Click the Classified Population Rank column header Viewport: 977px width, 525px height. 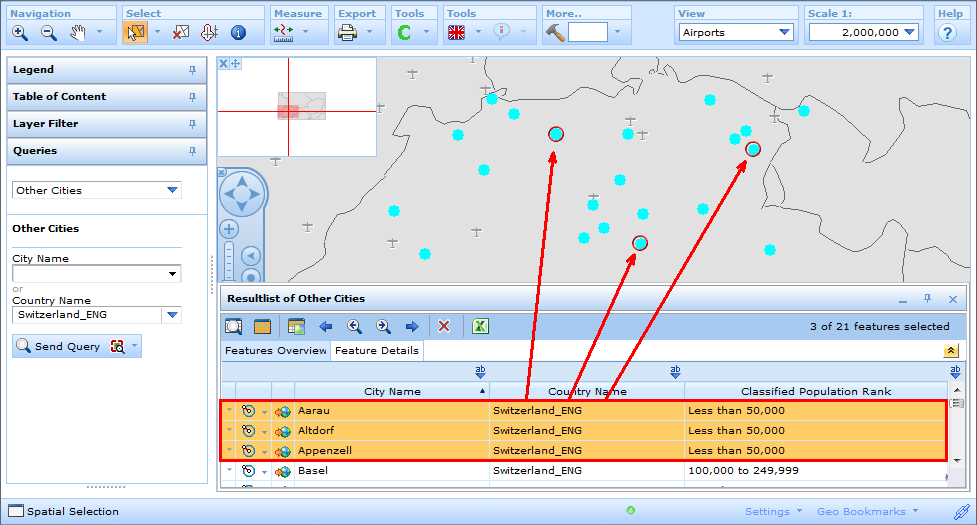click(x=816, y=391)
